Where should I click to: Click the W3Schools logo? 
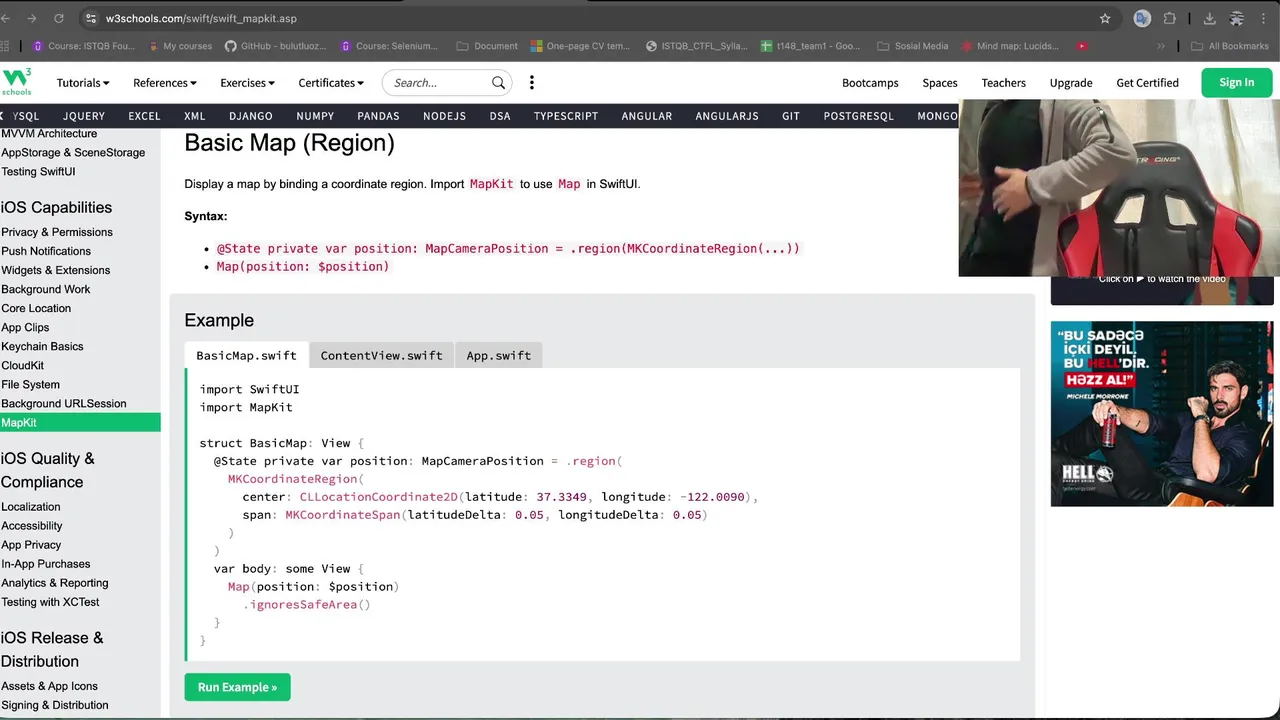click(x=17, y=82)
